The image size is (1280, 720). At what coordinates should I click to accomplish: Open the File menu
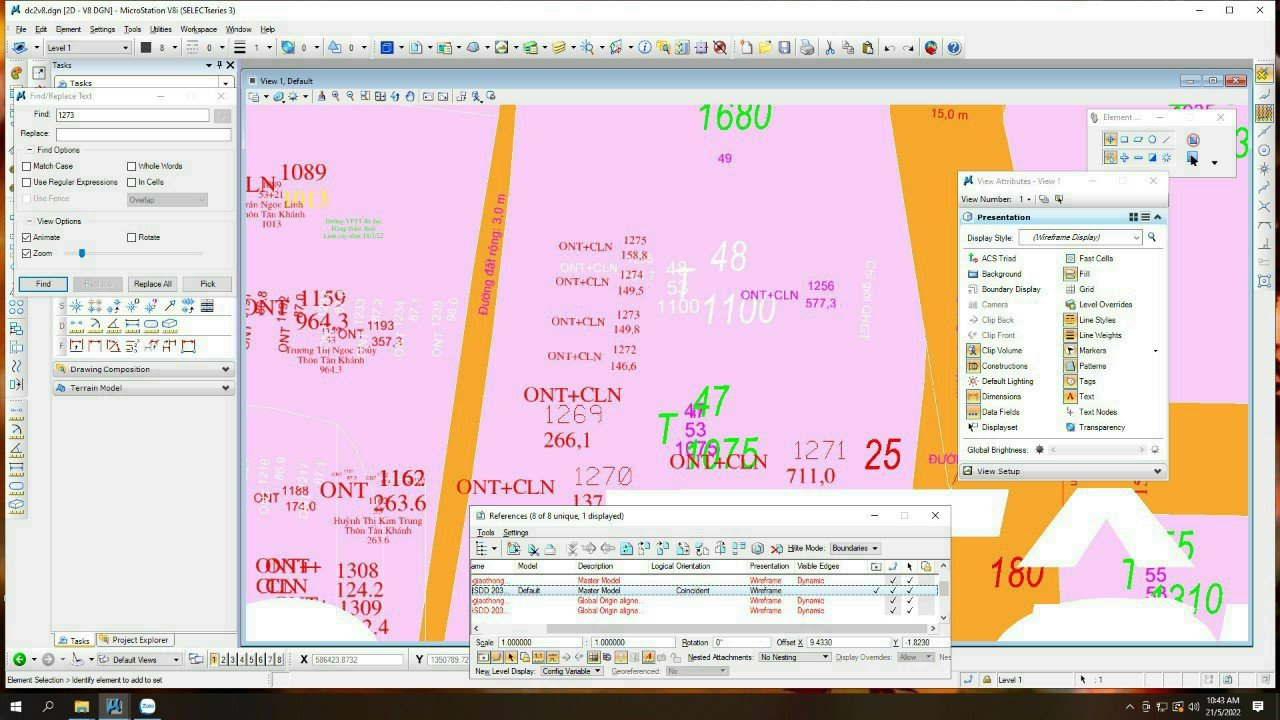21,29
